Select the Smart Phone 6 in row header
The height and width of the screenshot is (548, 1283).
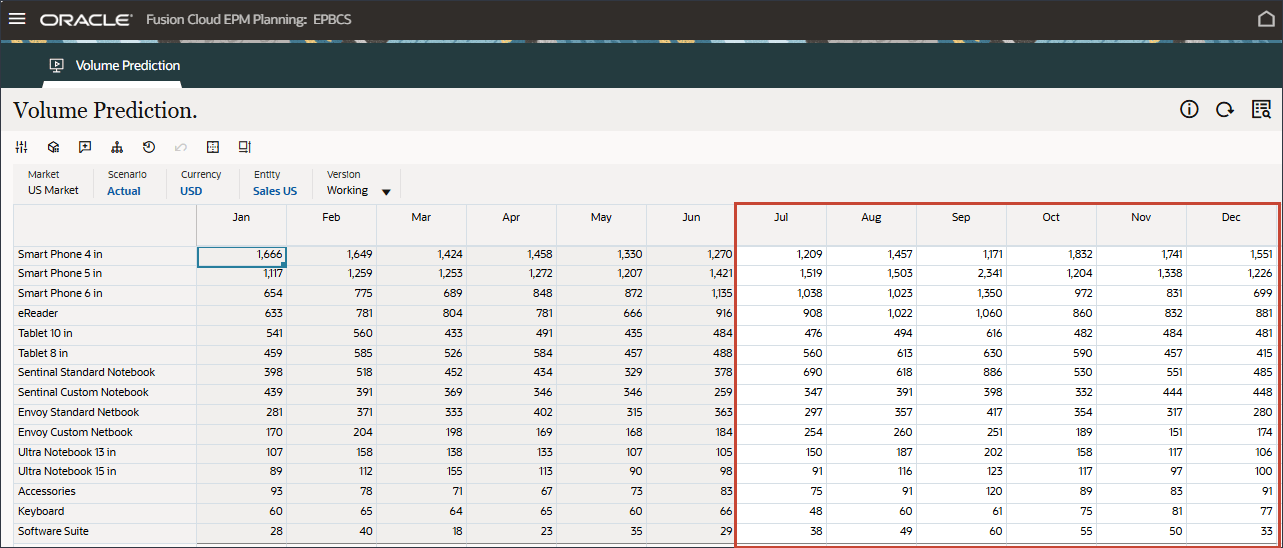(105, 293)
